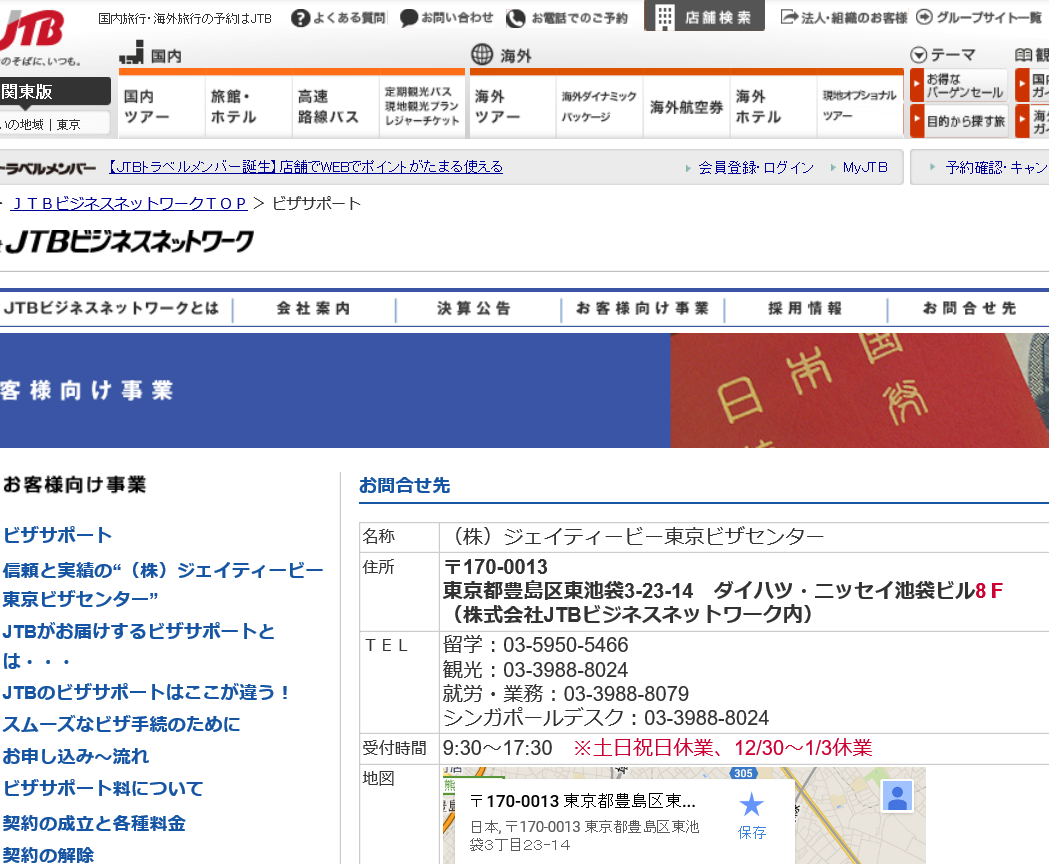The width and height of the screenshot is (1049, 864).
Task: Open 国内ツアー menu item
Action: pos(162,107)
